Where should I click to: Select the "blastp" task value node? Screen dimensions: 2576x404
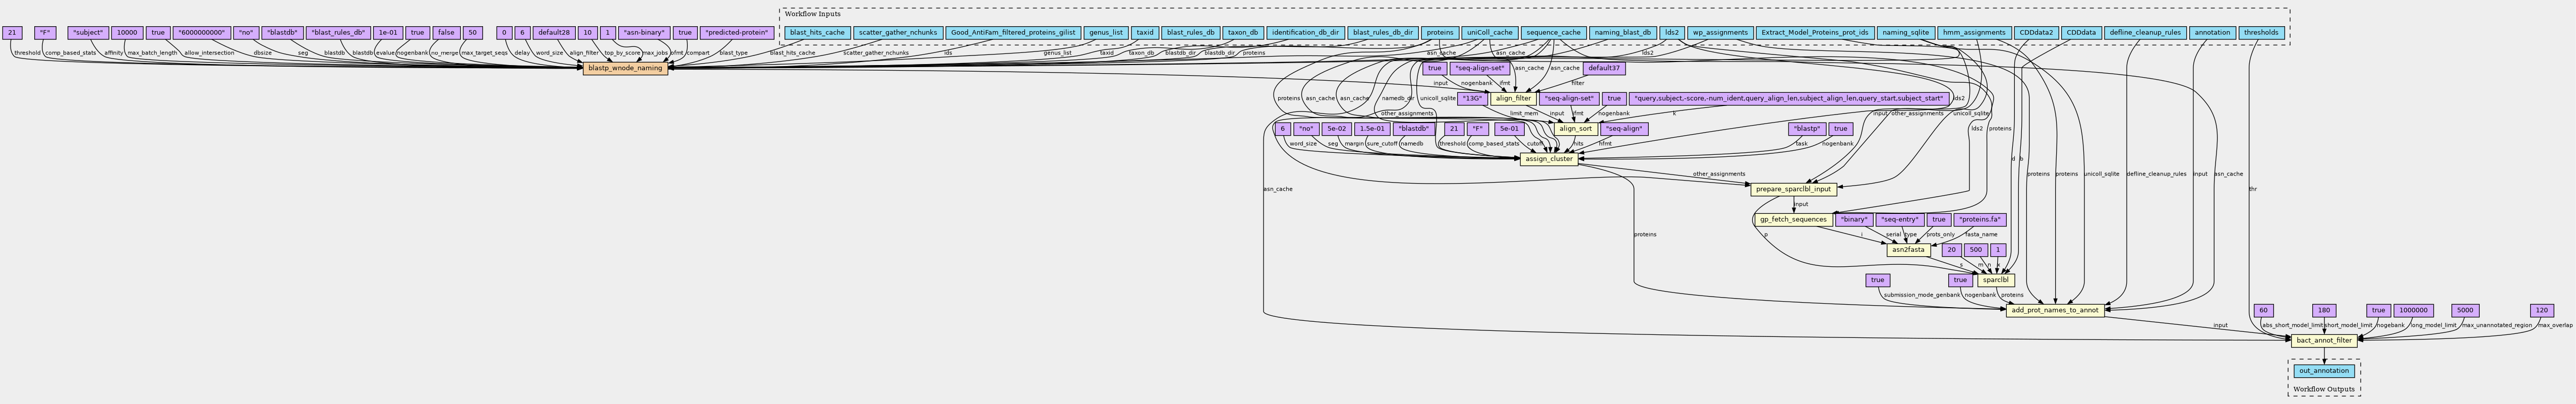point(1806,129)
